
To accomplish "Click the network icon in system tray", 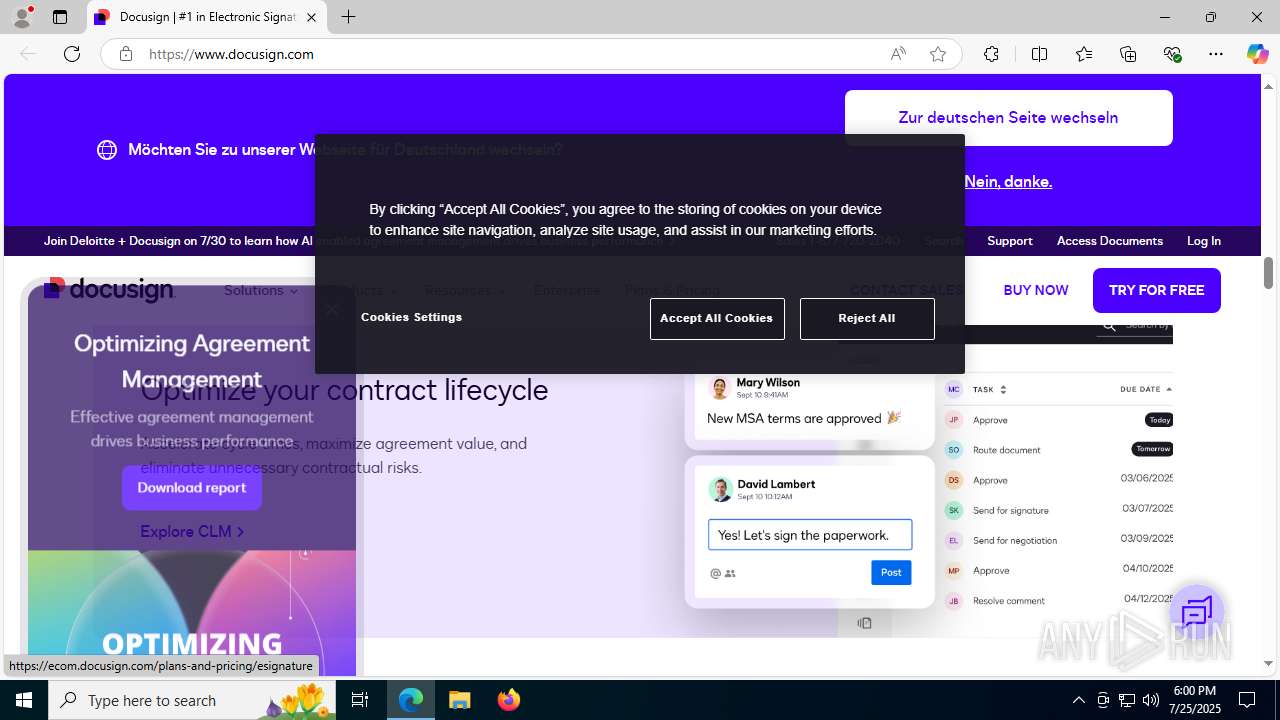I will click(1127, 700).
